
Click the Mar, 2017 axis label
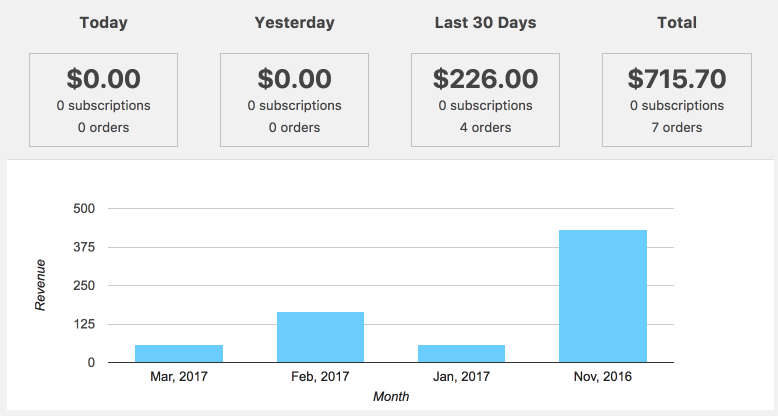179,377
